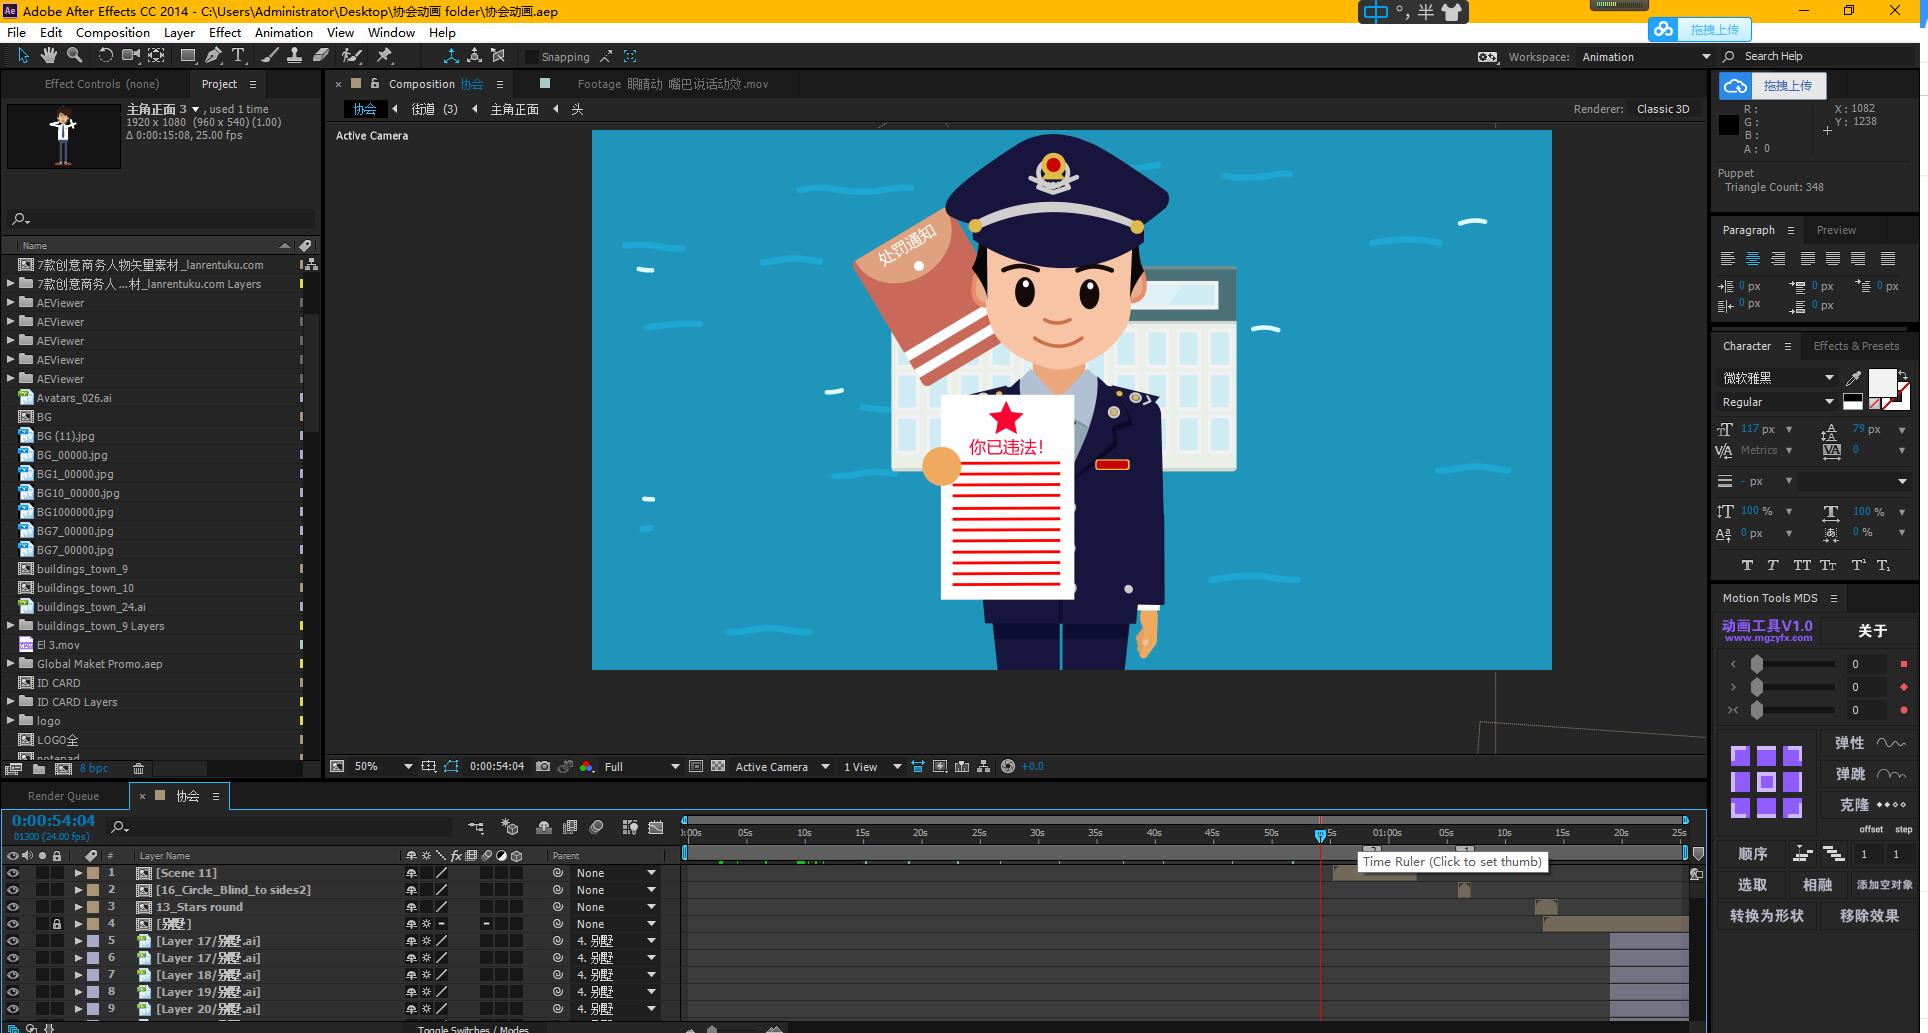The height and width of the screenshot is (1033, 1928).
Task: Click the center text alignment icon
Action: [x=1753, y=258]
